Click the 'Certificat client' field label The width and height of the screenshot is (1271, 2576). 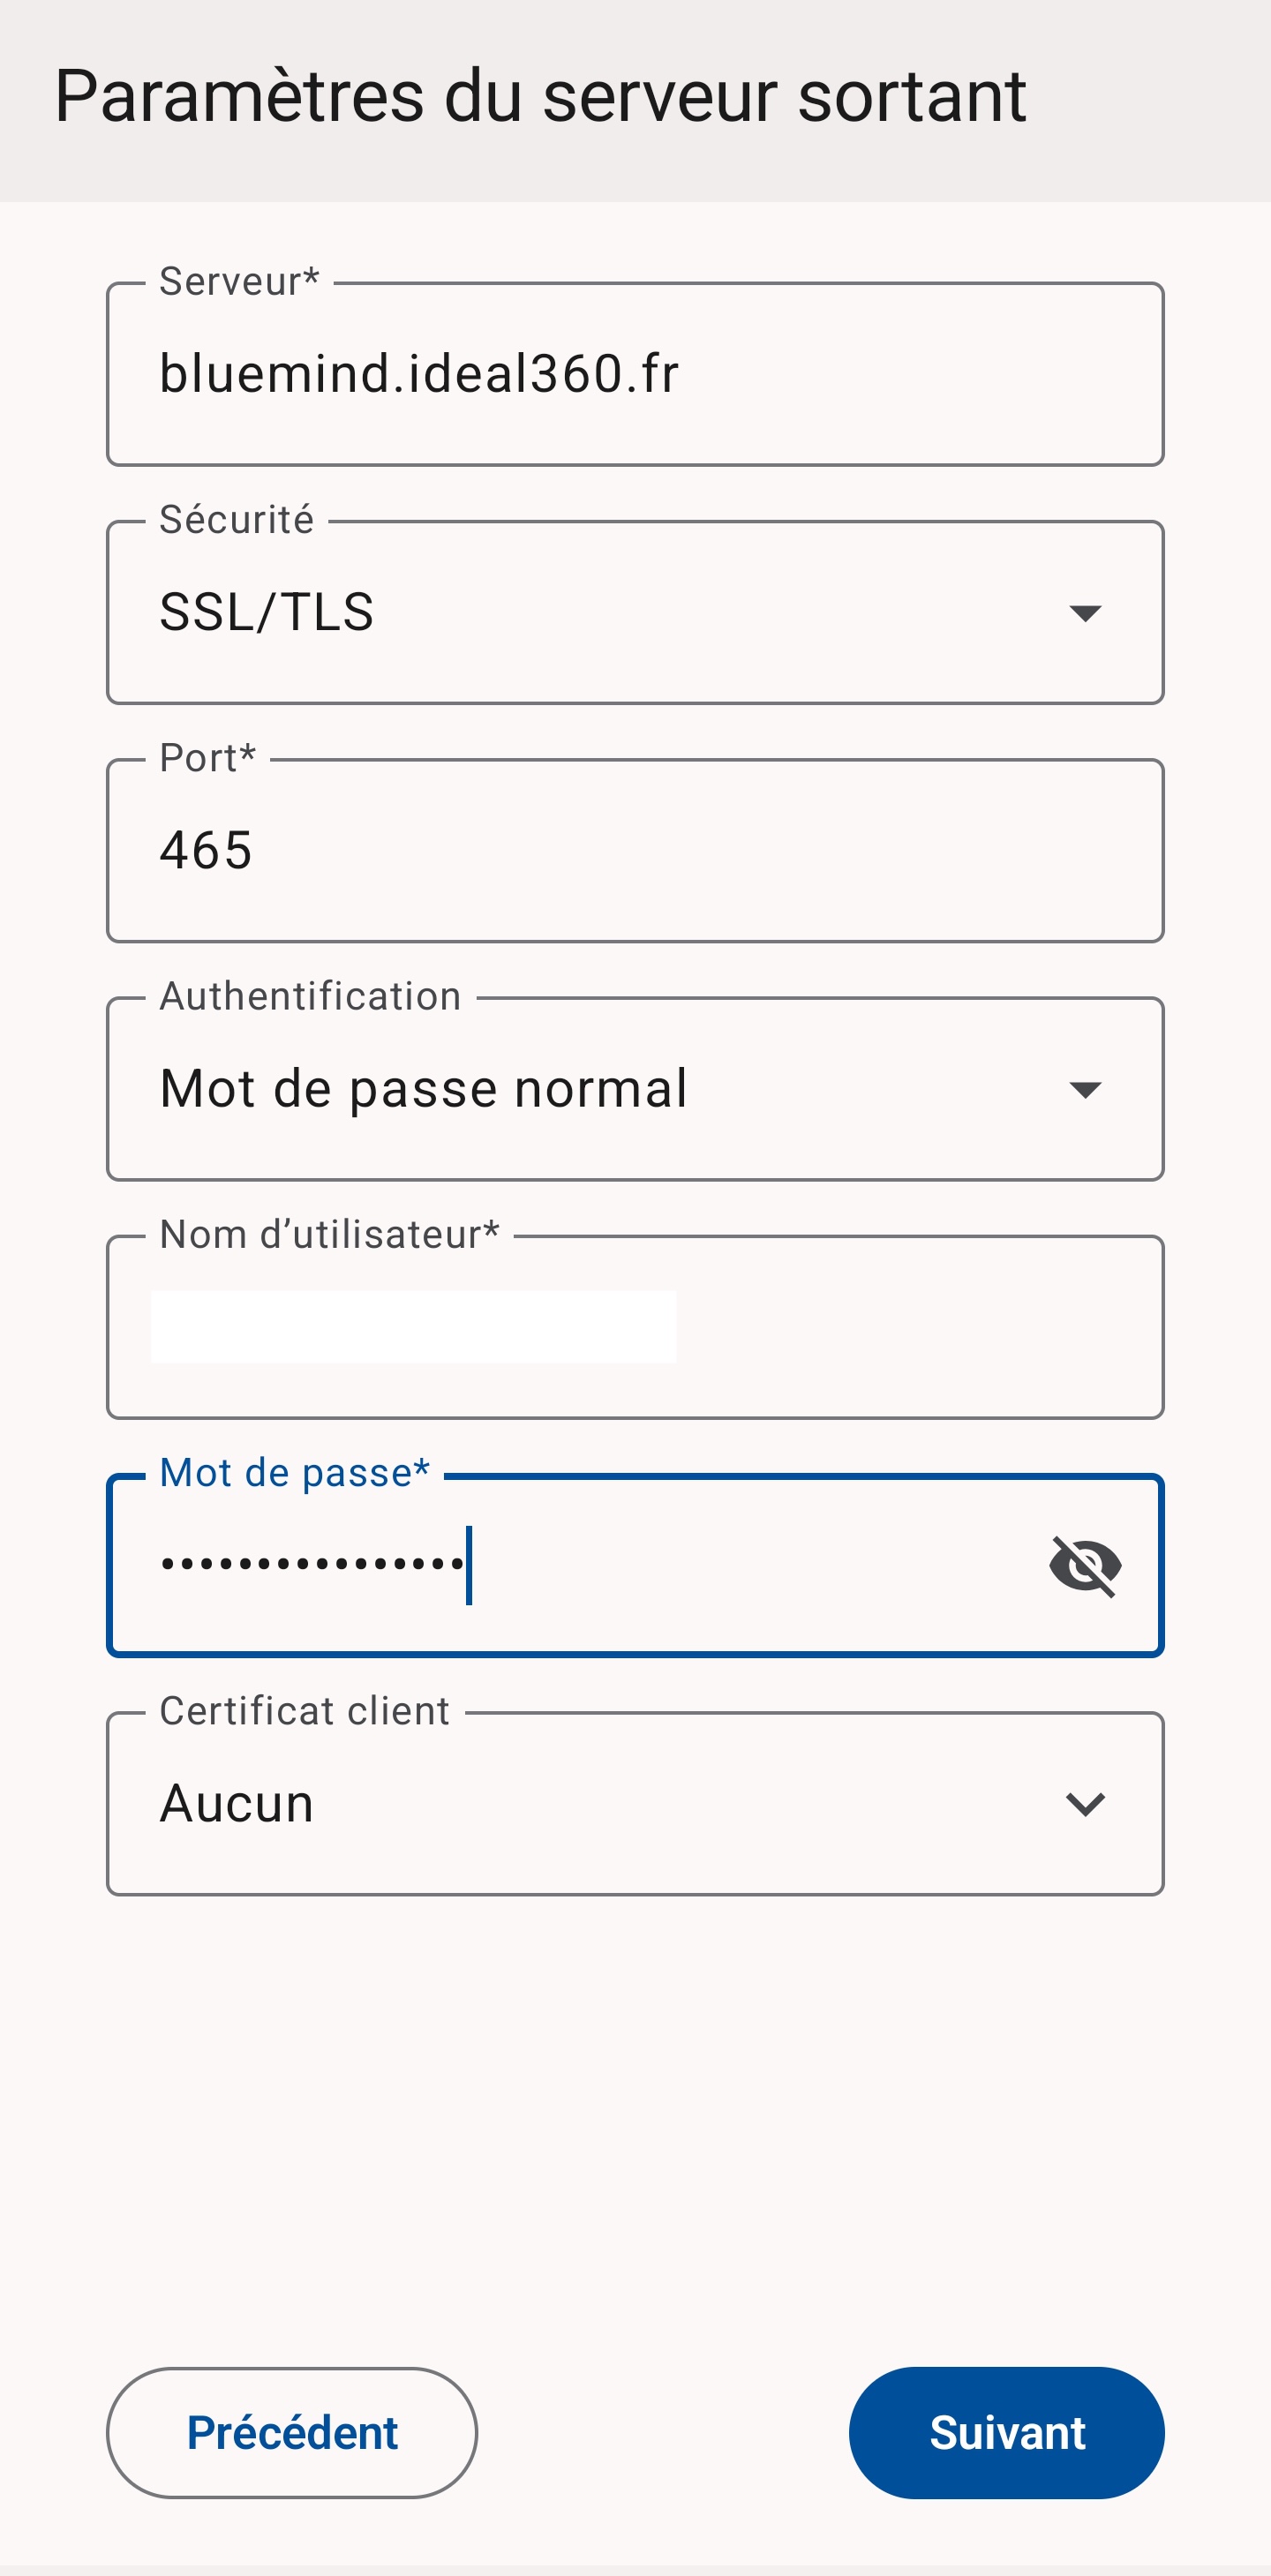pos(304,1711)
